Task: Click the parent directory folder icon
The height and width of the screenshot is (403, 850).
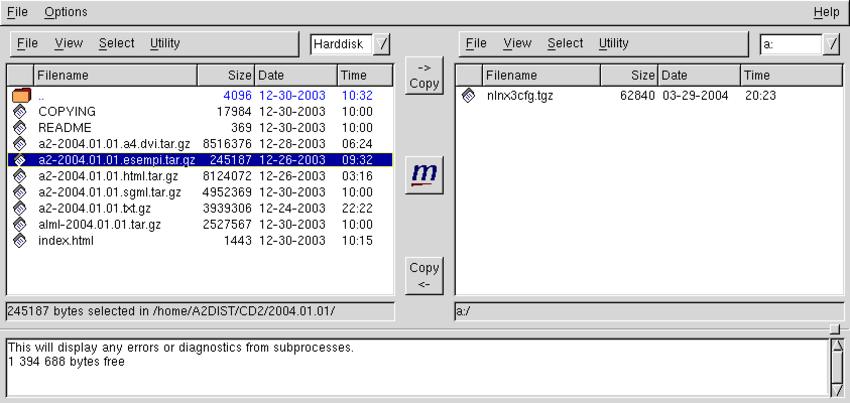Action: pos(20,96)
